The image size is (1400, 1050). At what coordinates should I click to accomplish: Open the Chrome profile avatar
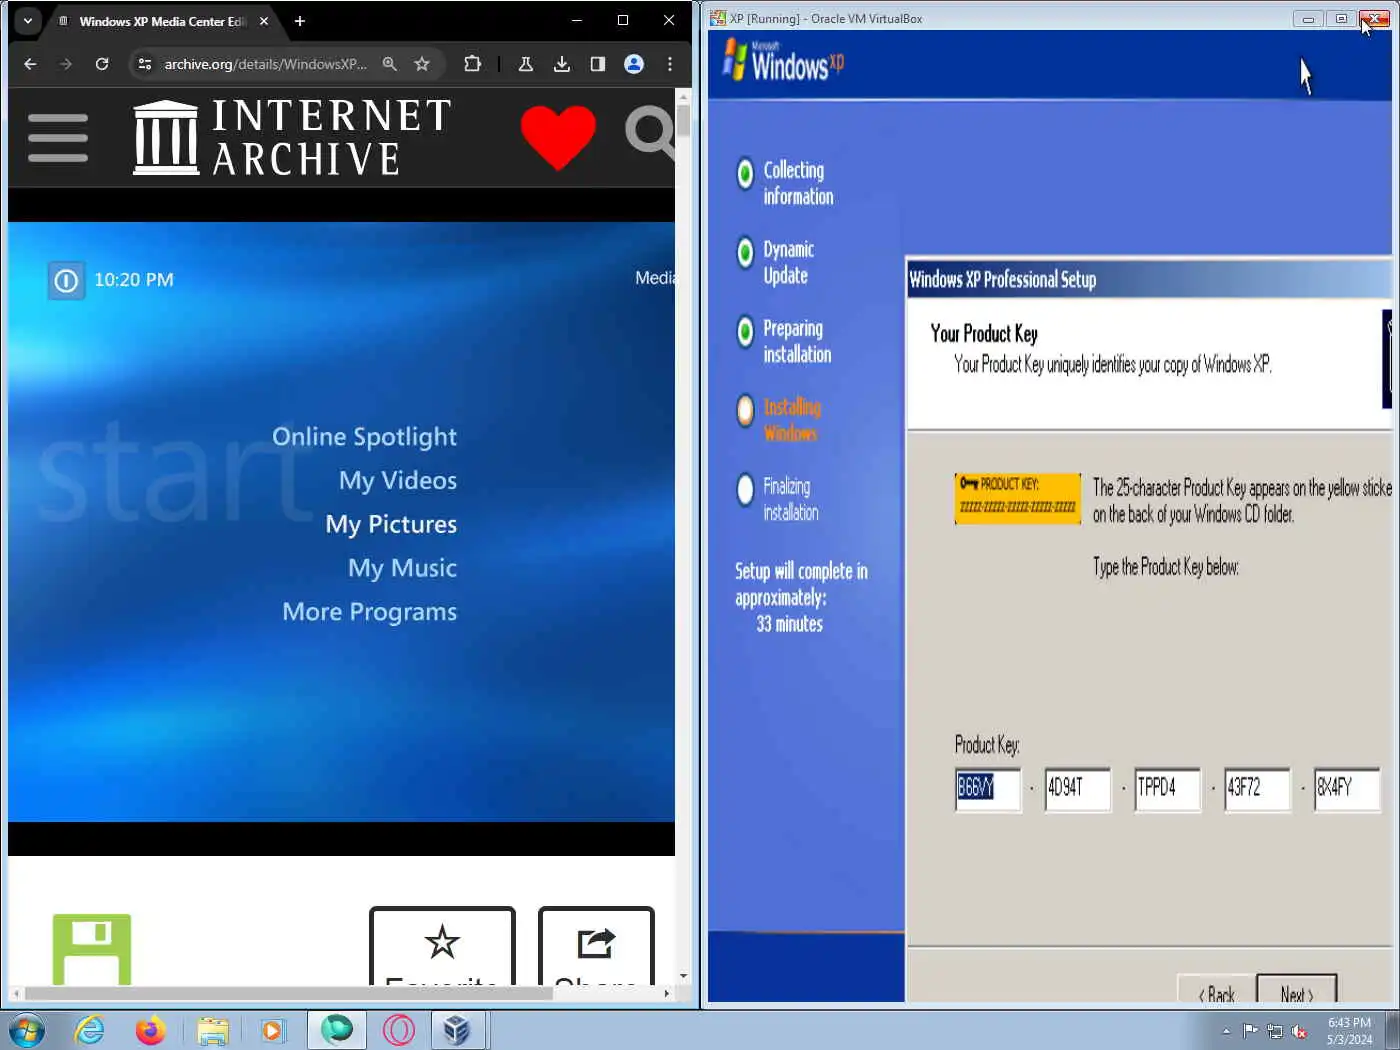click(634, 64)
